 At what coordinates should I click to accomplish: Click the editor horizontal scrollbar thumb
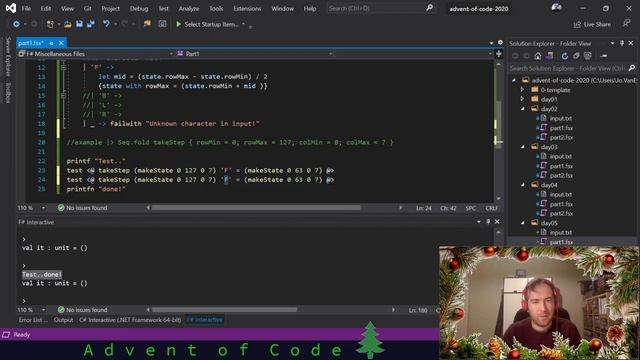pos(256,208)
